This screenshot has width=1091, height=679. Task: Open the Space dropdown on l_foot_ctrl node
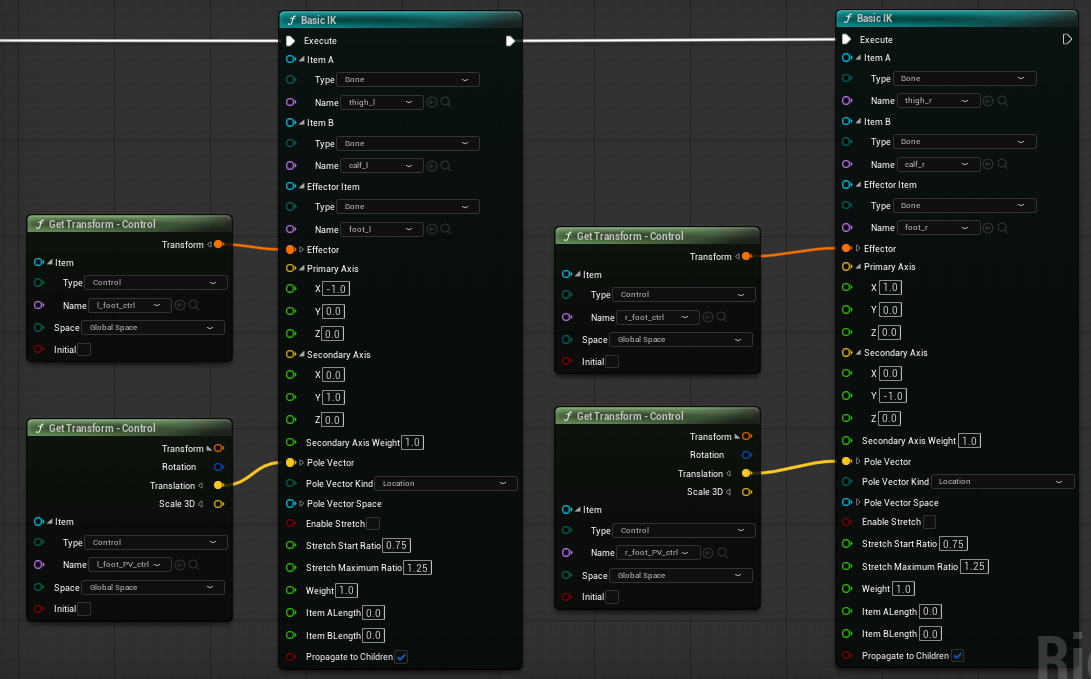[x=153, y=328]
